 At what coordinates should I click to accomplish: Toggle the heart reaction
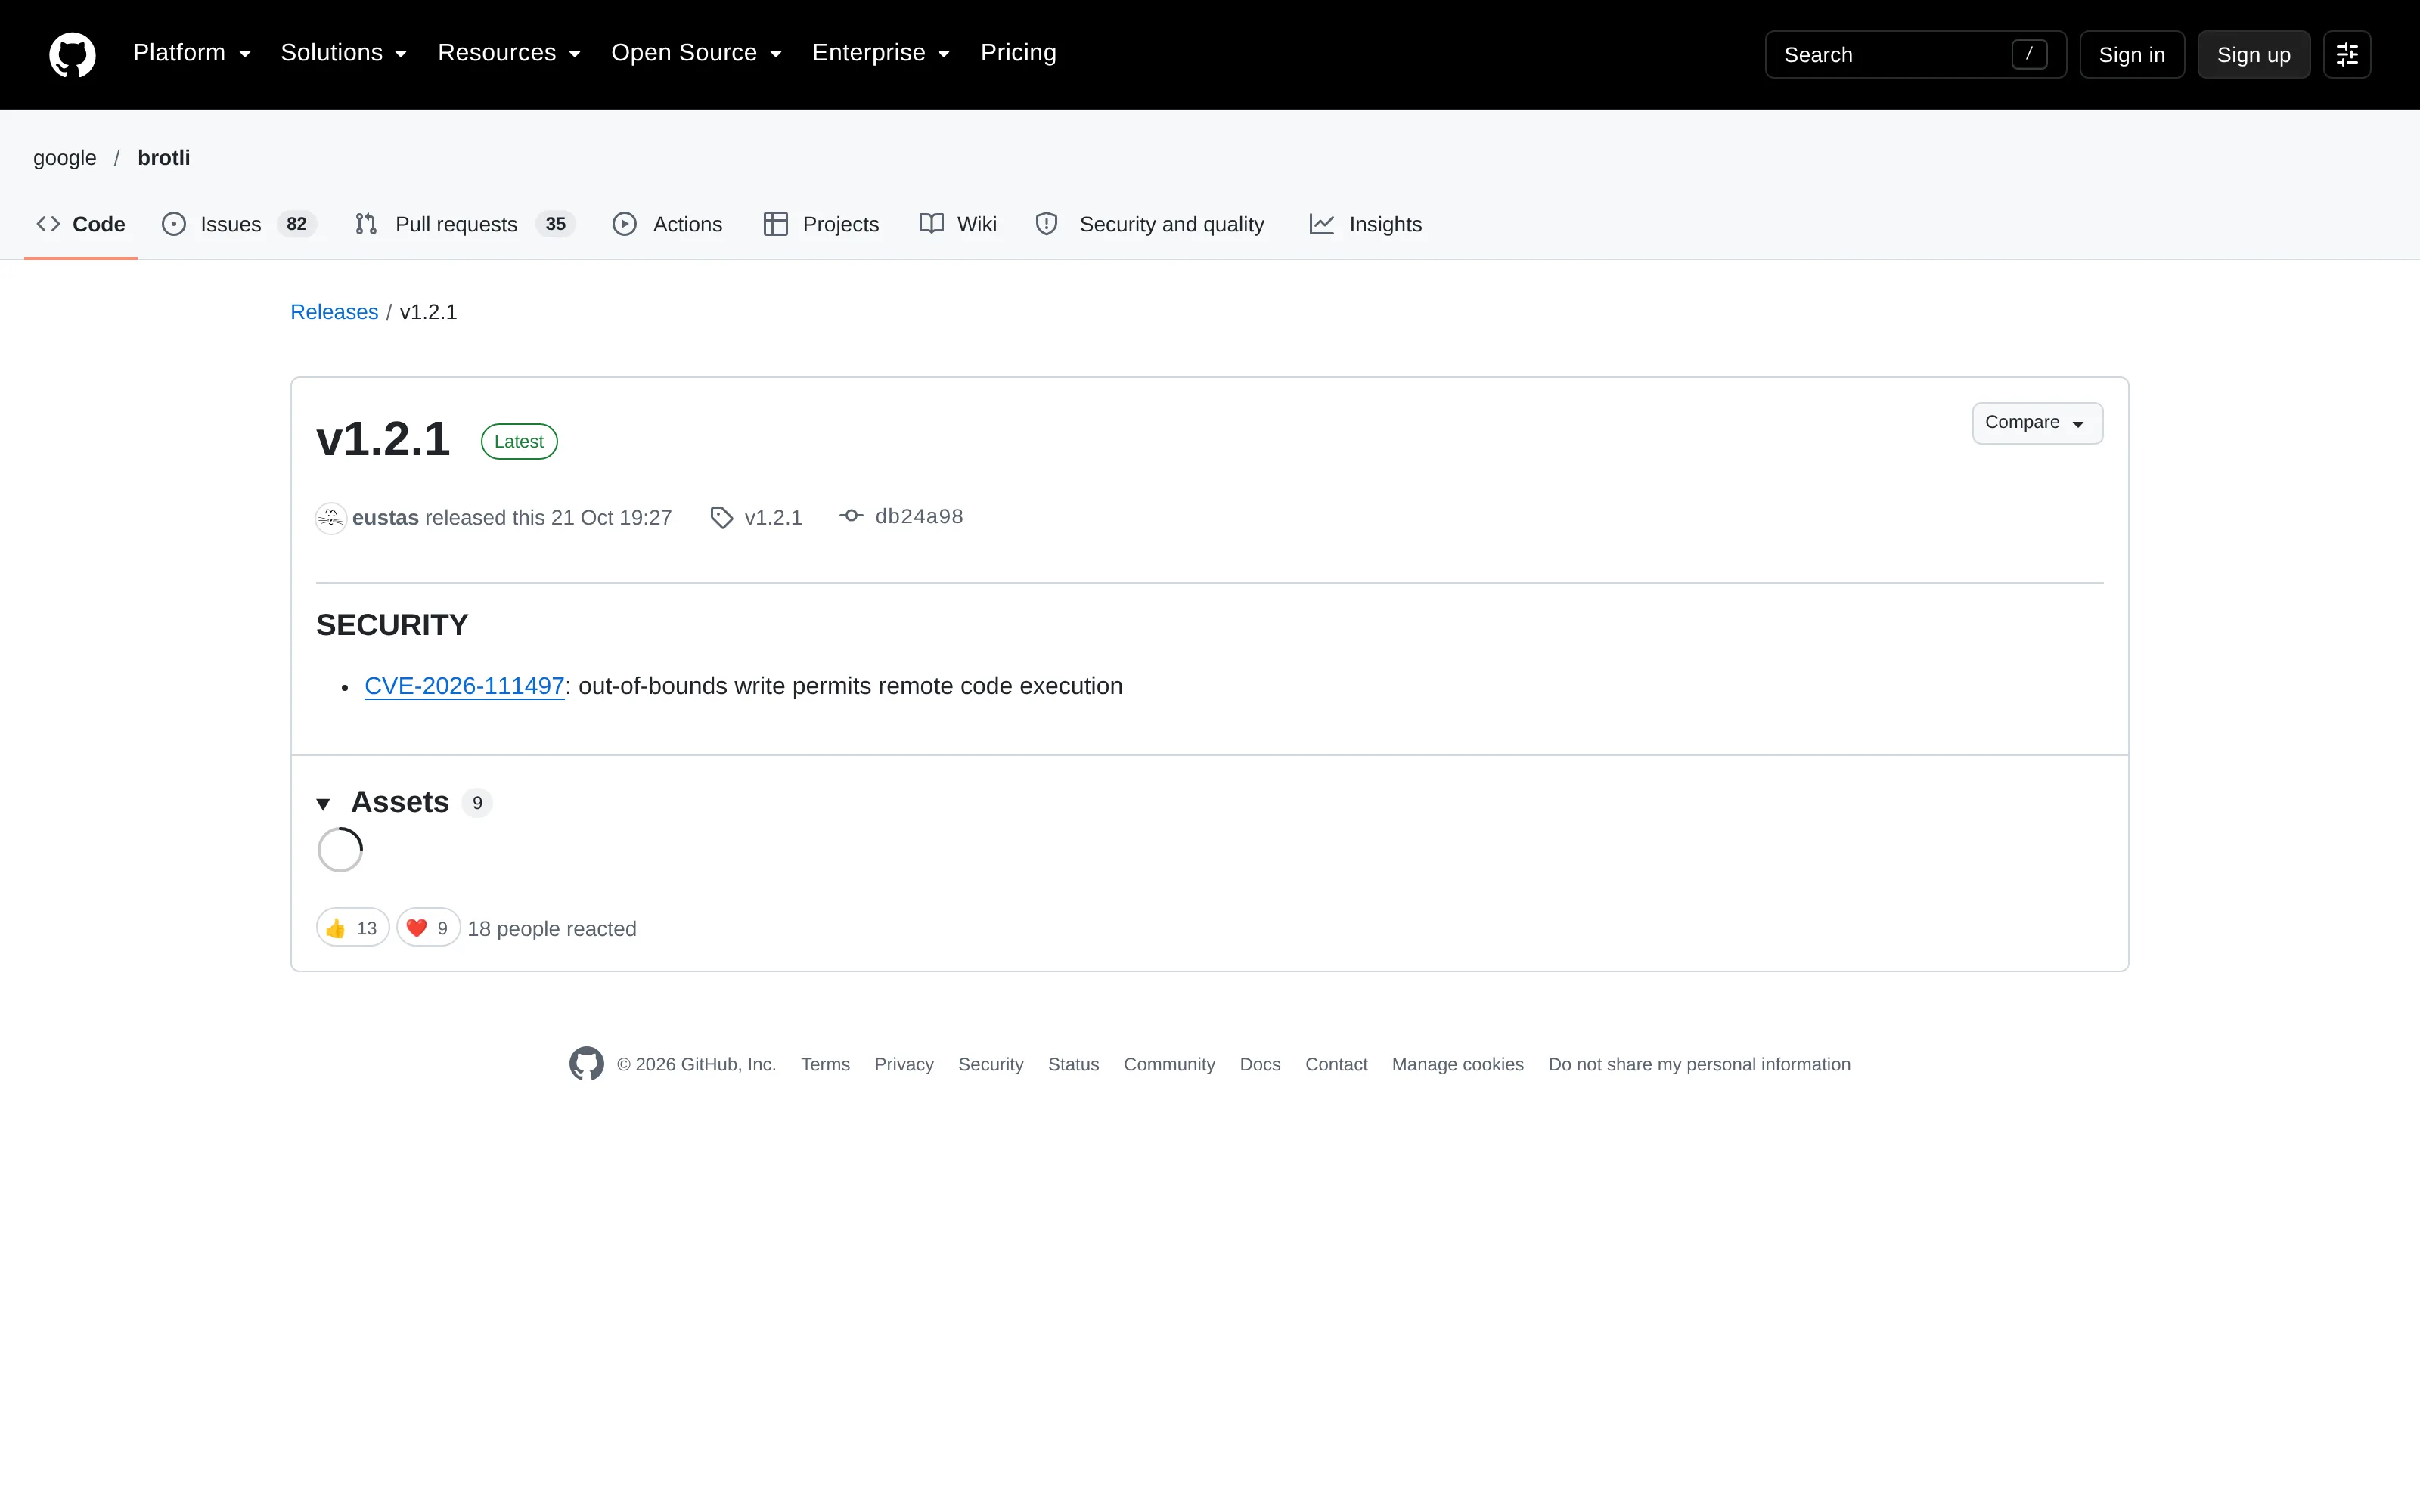pos(428,928)
